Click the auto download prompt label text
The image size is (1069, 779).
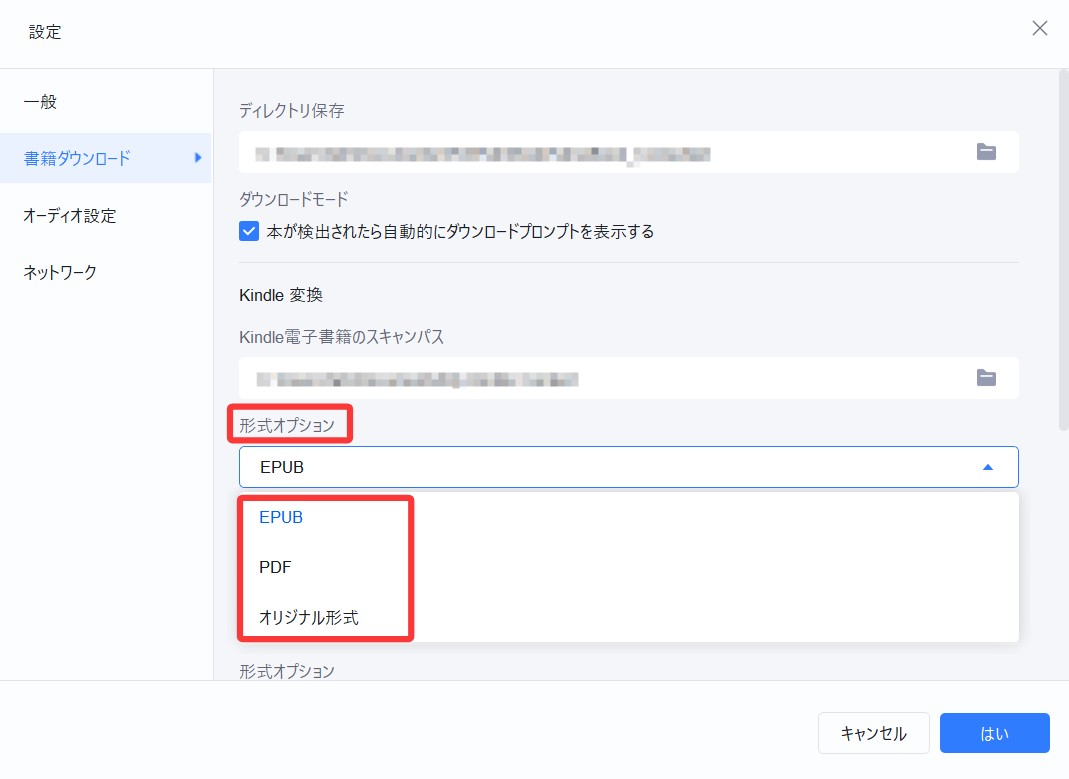pyautogui.click(x=460, y=232)
